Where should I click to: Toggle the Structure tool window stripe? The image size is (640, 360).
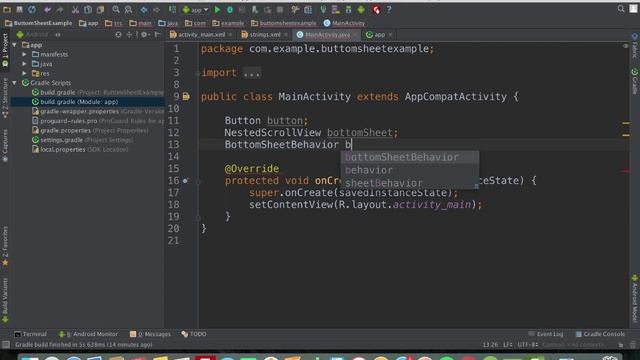pos(5,99)
